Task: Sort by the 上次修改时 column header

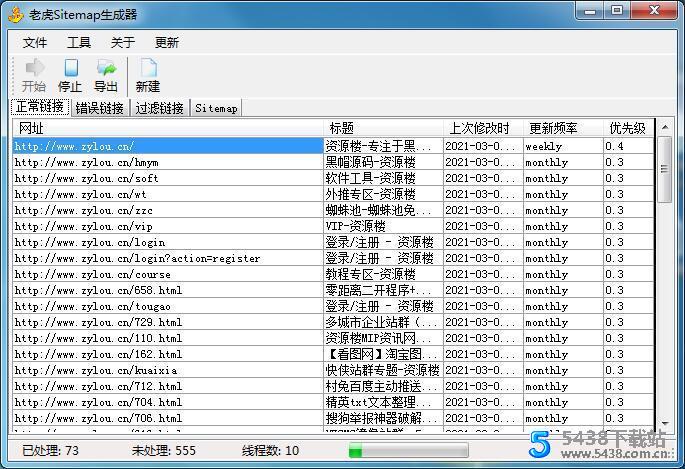Action: click(x=483, y=128)
